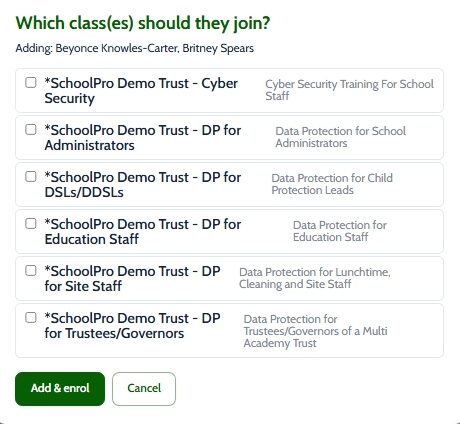Viewport: 460px width, 424px height.
Task: Choose the "DP for Administrators" class name
Action: point(143,138)
